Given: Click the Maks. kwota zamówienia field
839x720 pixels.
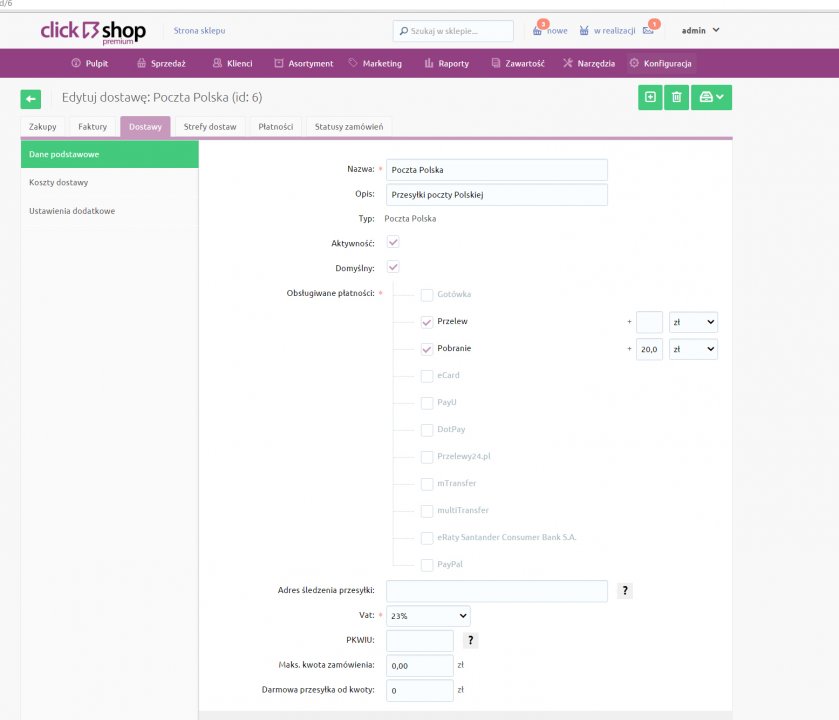Looking at the screenshot, I should pyautogui.click(x=420, y=665).
